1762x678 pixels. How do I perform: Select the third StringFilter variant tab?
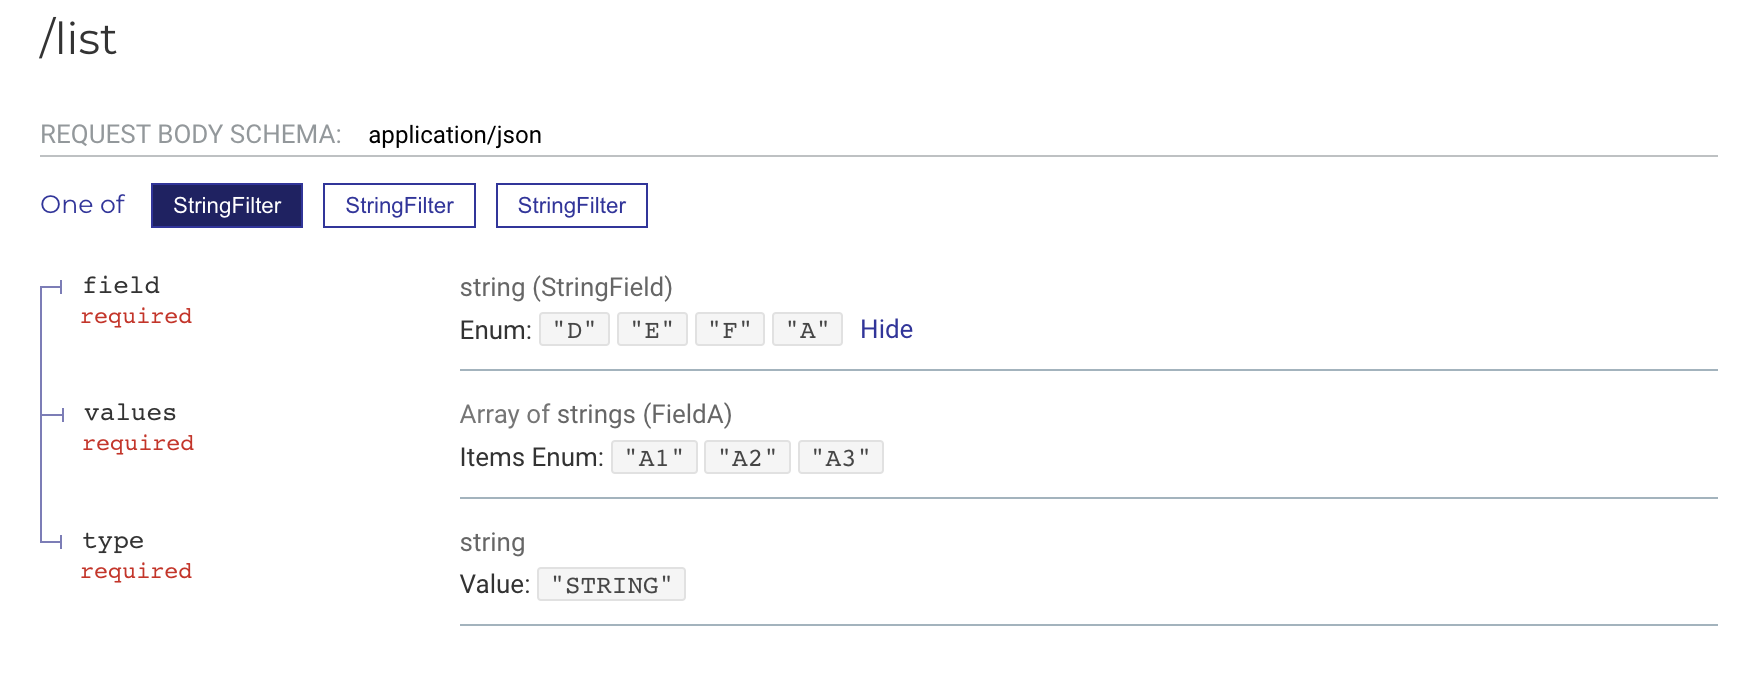[x=571, y=205]
